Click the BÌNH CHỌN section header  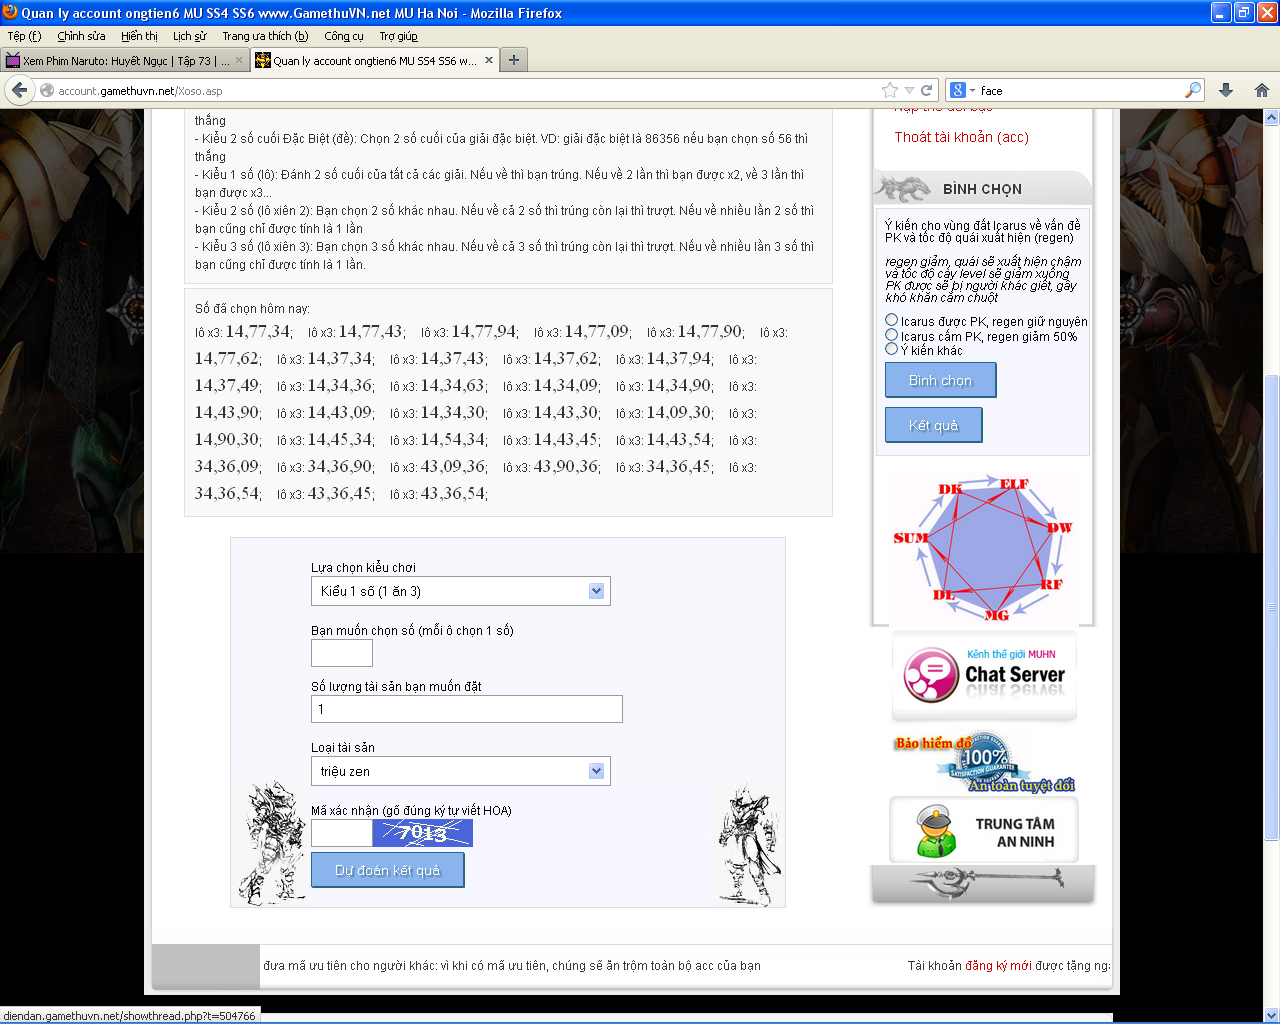click(x=982, y=188)
